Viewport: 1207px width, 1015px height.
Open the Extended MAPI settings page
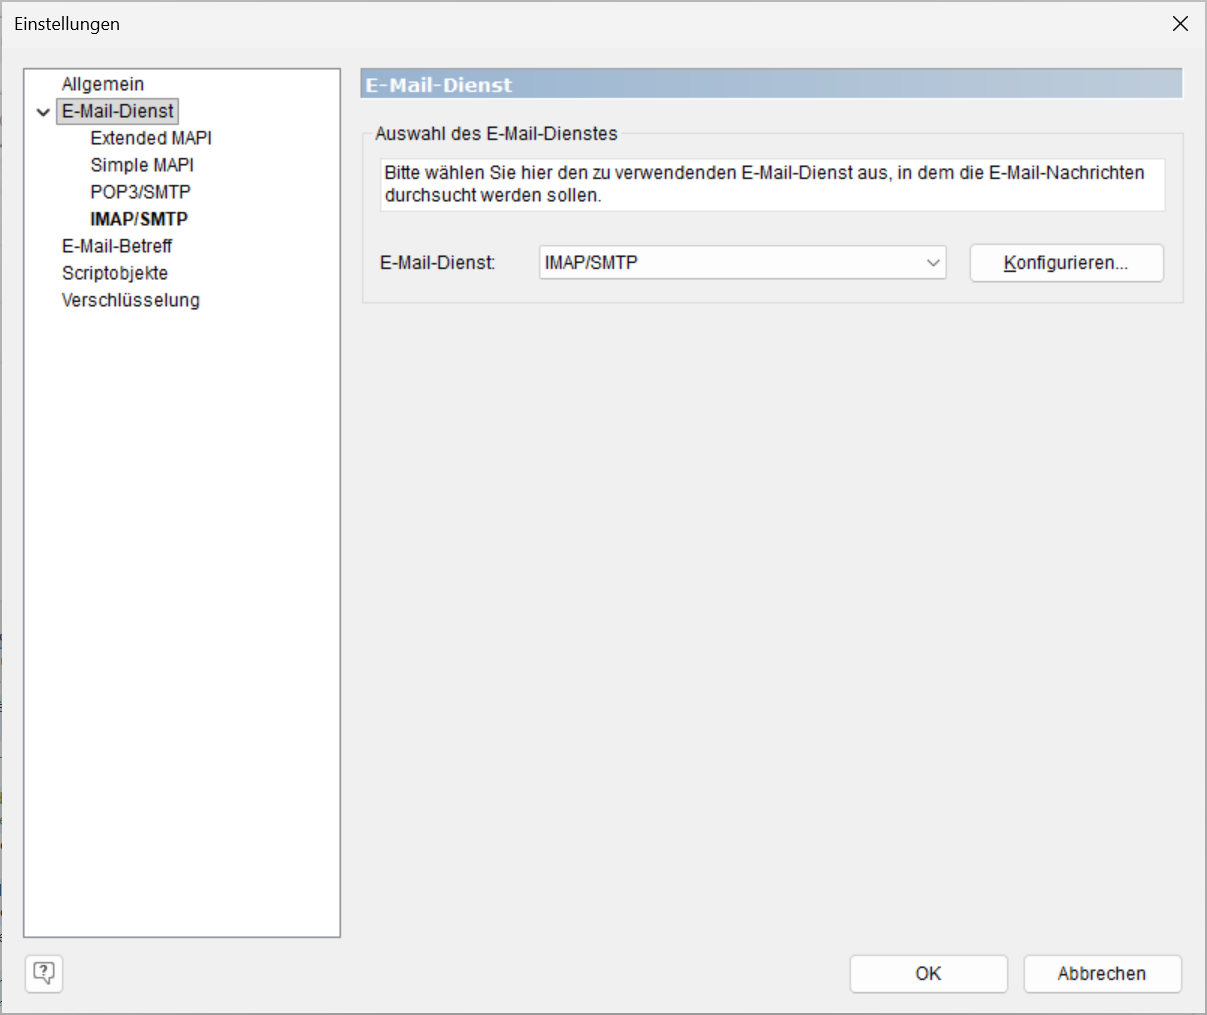tap(151, 138)
